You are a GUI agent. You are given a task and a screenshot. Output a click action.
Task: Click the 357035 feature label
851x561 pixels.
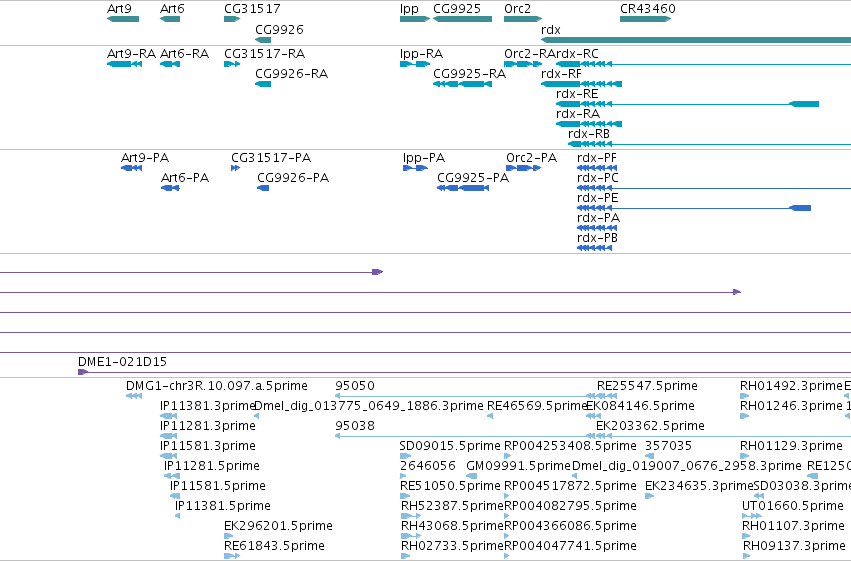click(x=669, y=446)
